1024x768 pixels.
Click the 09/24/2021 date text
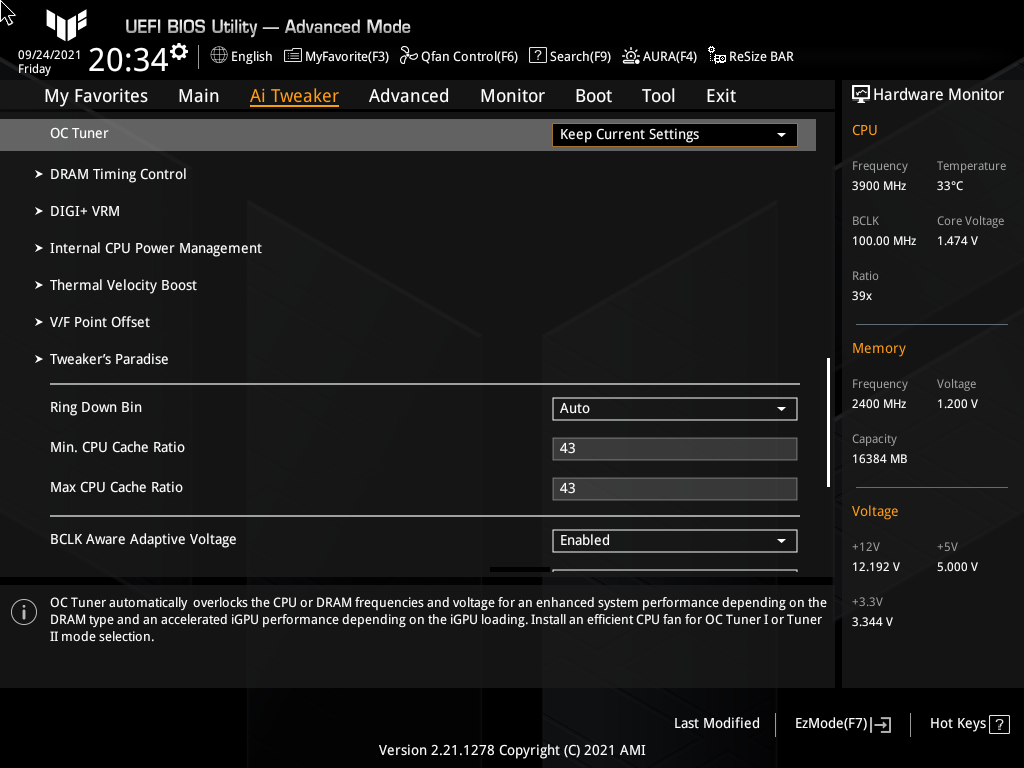[x=49, y=55]
